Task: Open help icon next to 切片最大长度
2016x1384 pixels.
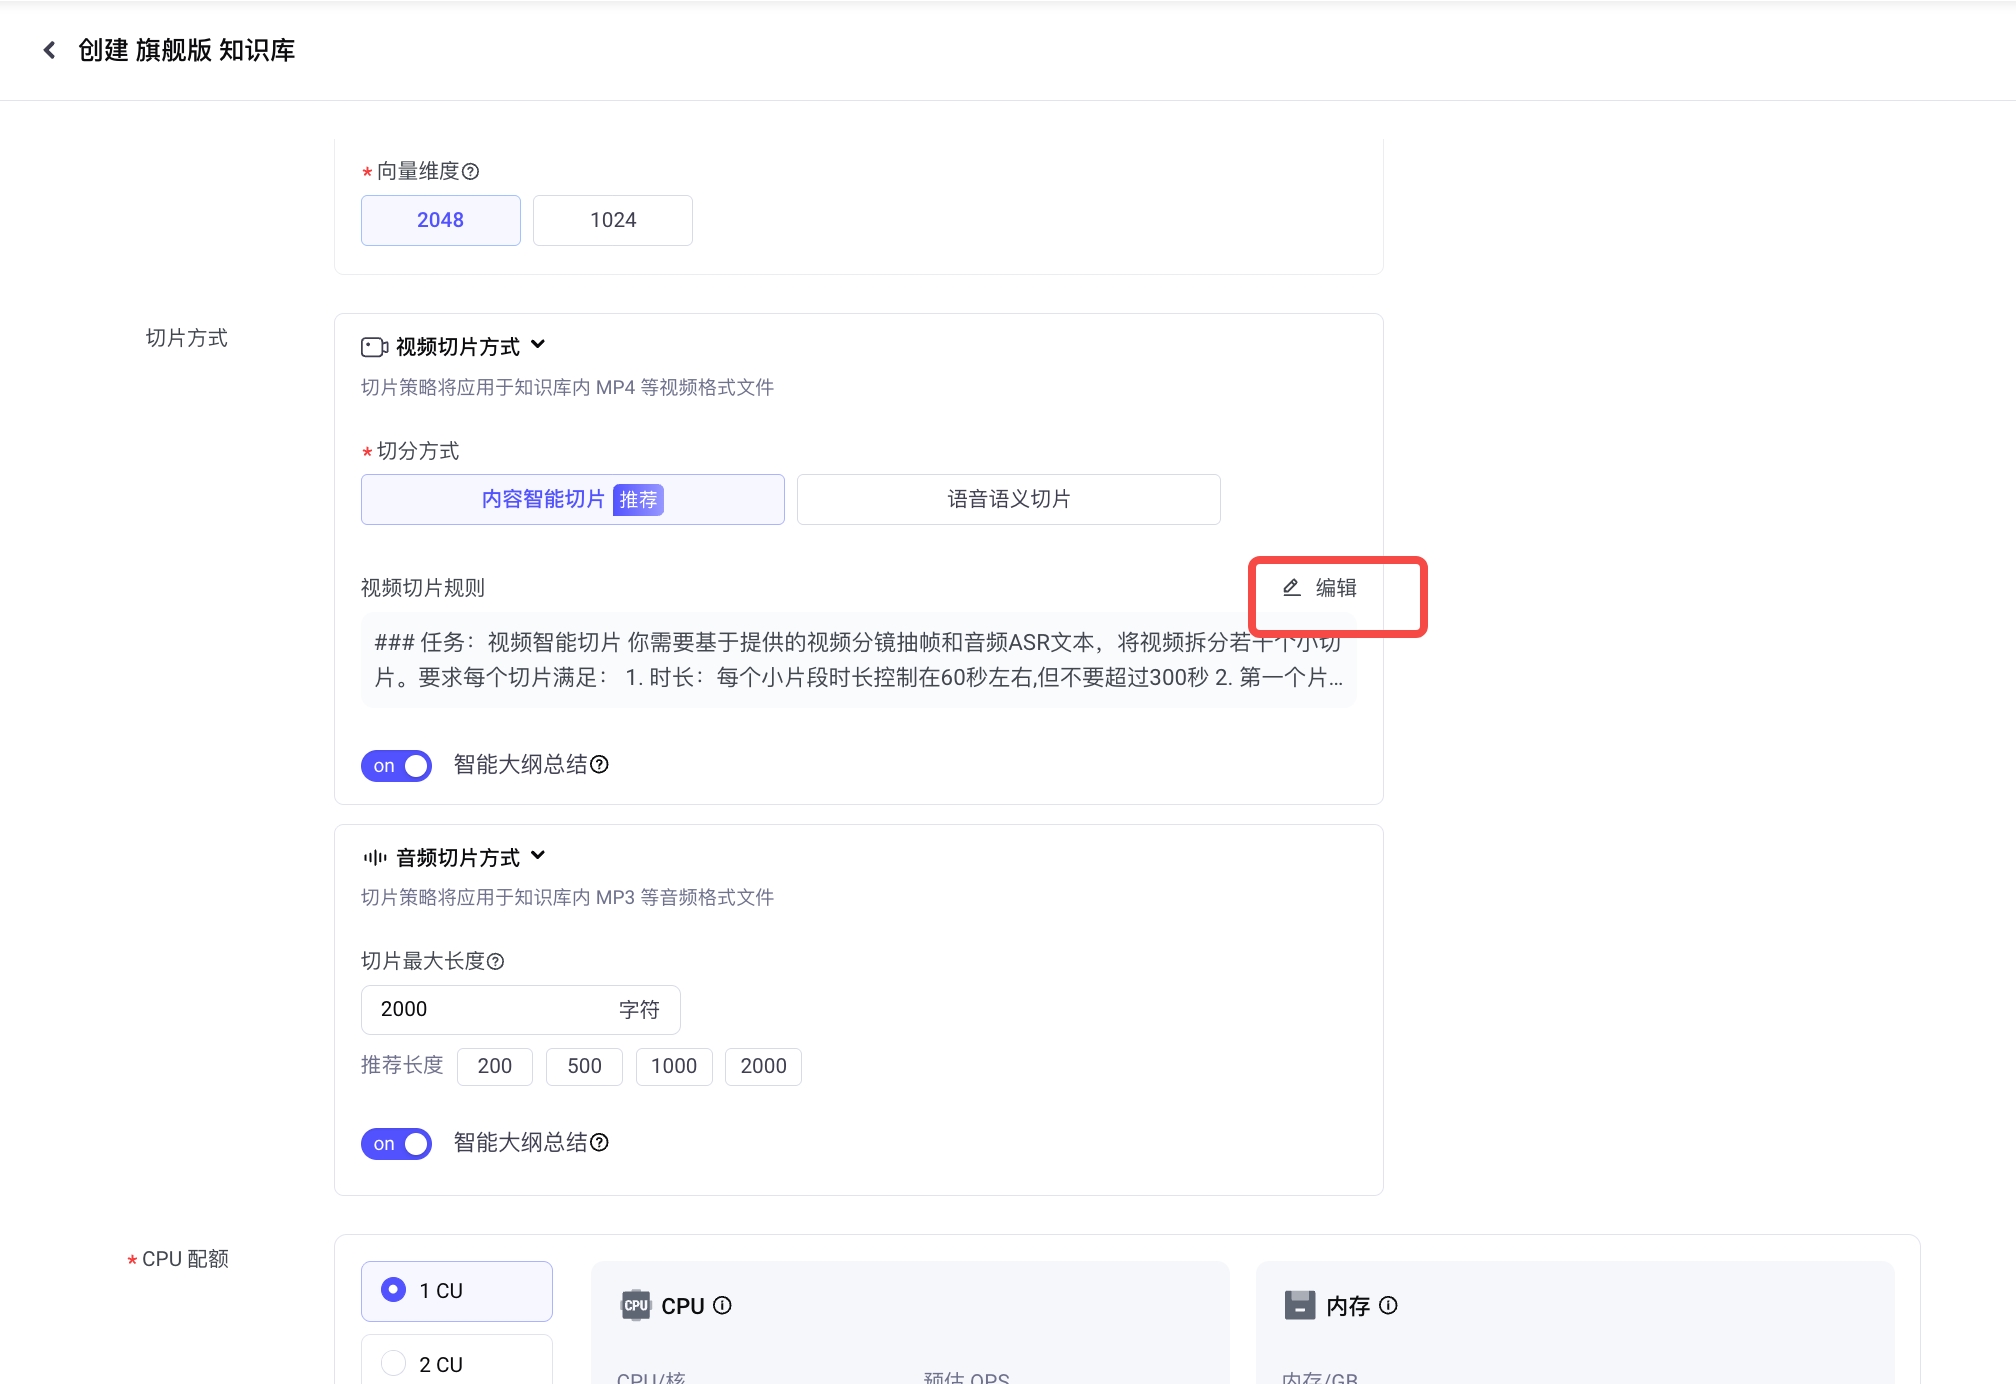Action: tap(495, 962)
